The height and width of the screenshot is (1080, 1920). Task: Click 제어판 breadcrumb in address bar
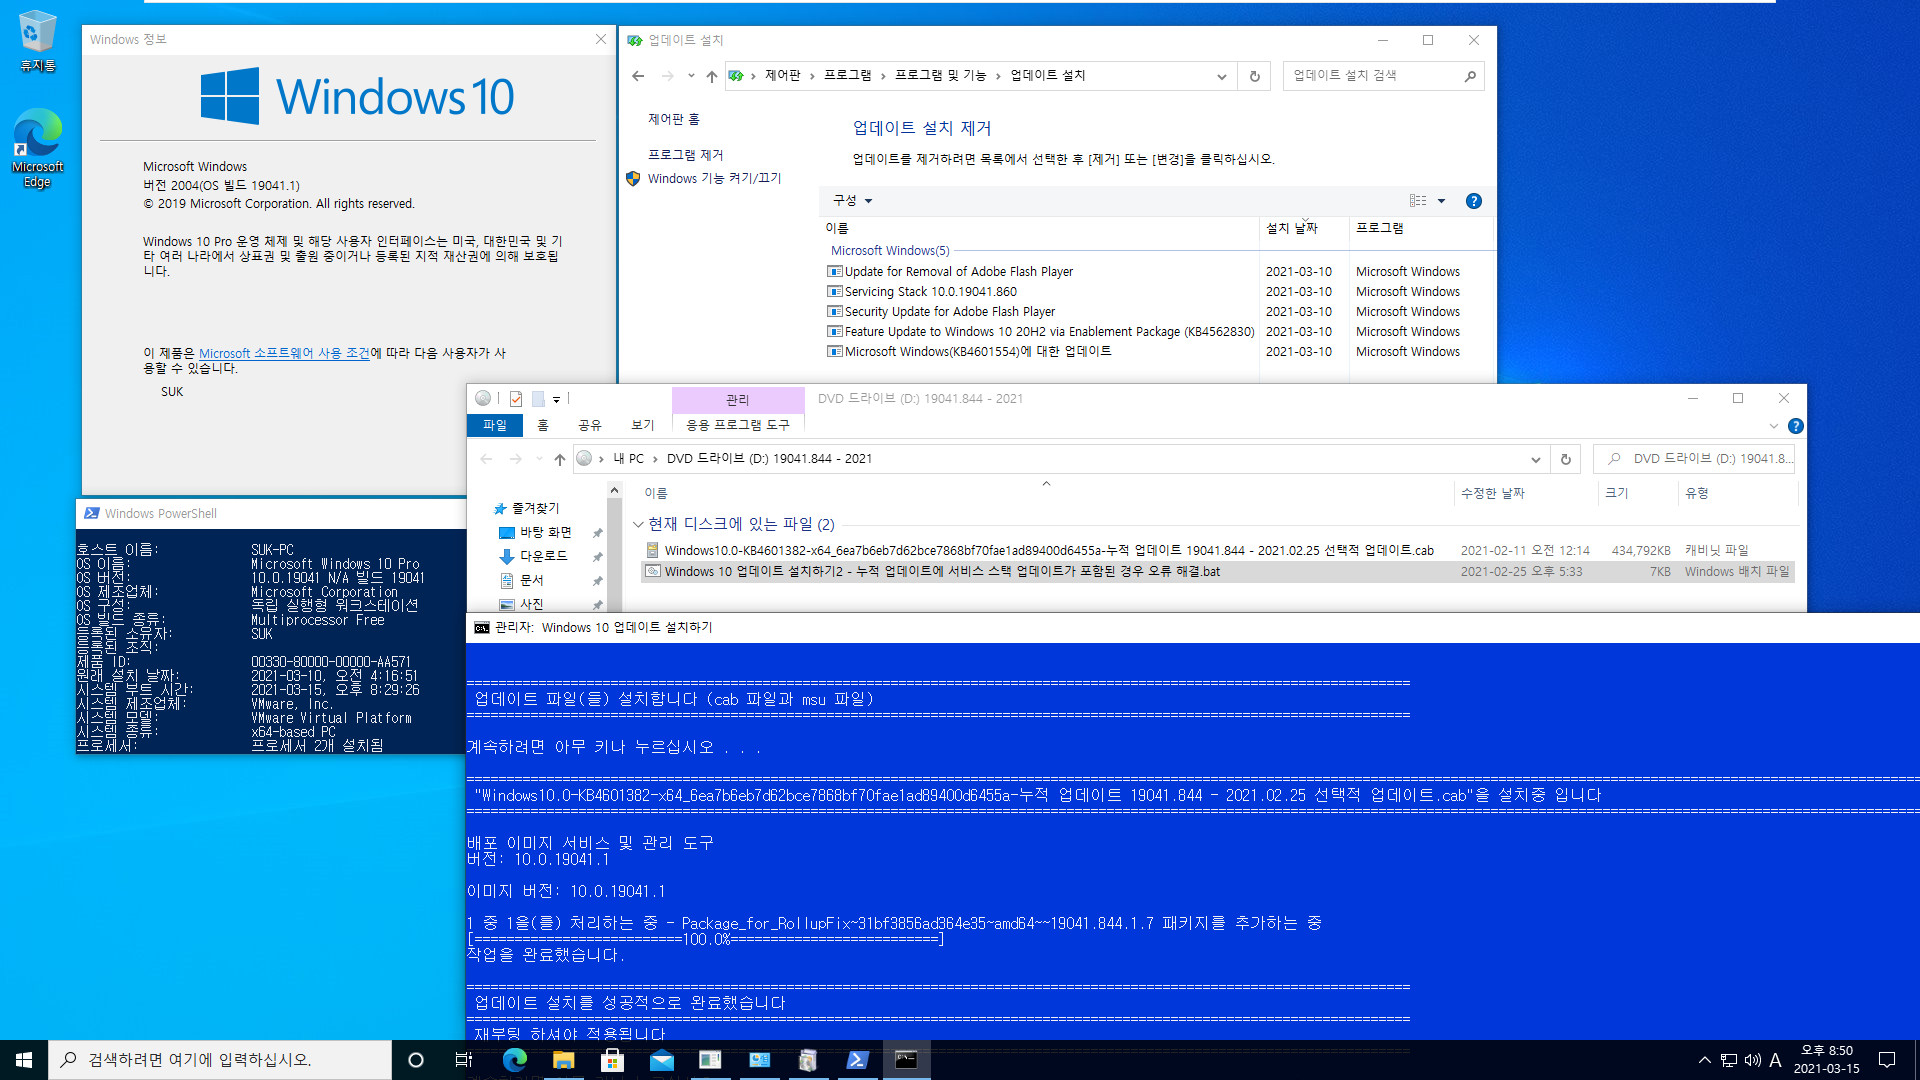coord(783,76)
